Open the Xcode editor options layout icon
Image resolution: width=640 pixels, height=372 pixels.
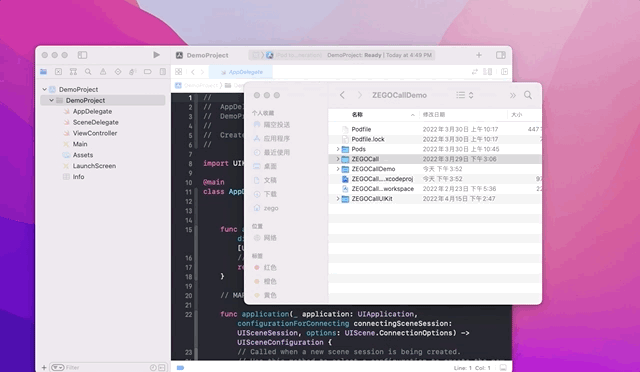pos(487,72)
